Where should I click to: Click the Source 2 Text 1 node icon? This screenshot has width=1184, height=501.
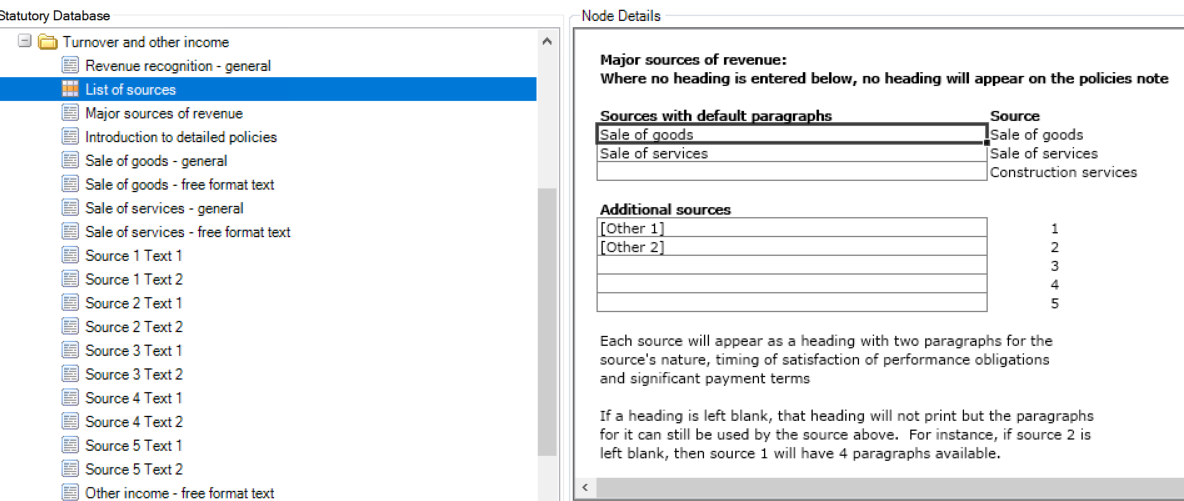tap(70, 303)
